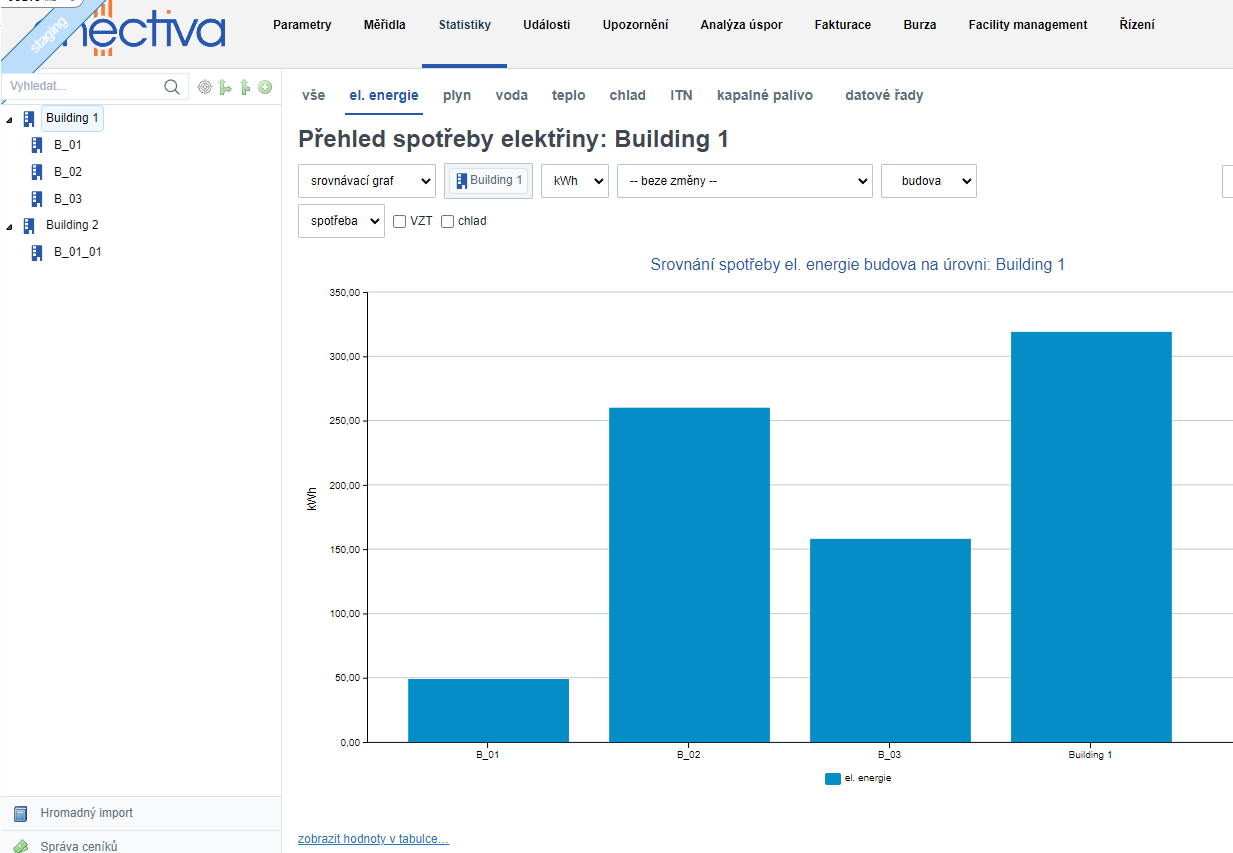The height and width of the screenshot is (853, 1233).
Task: Collapse the Building 1 tree node
Action: point(10,119)
